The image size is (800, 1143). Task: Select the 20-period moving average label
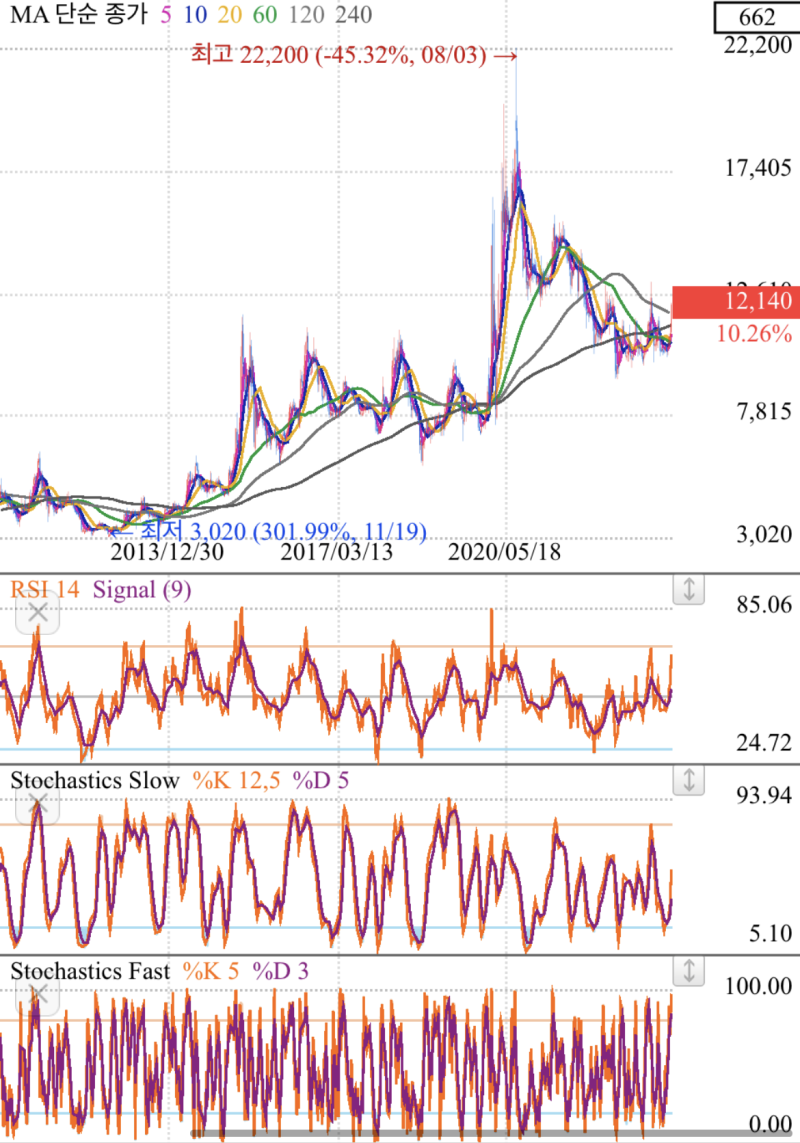230,15
